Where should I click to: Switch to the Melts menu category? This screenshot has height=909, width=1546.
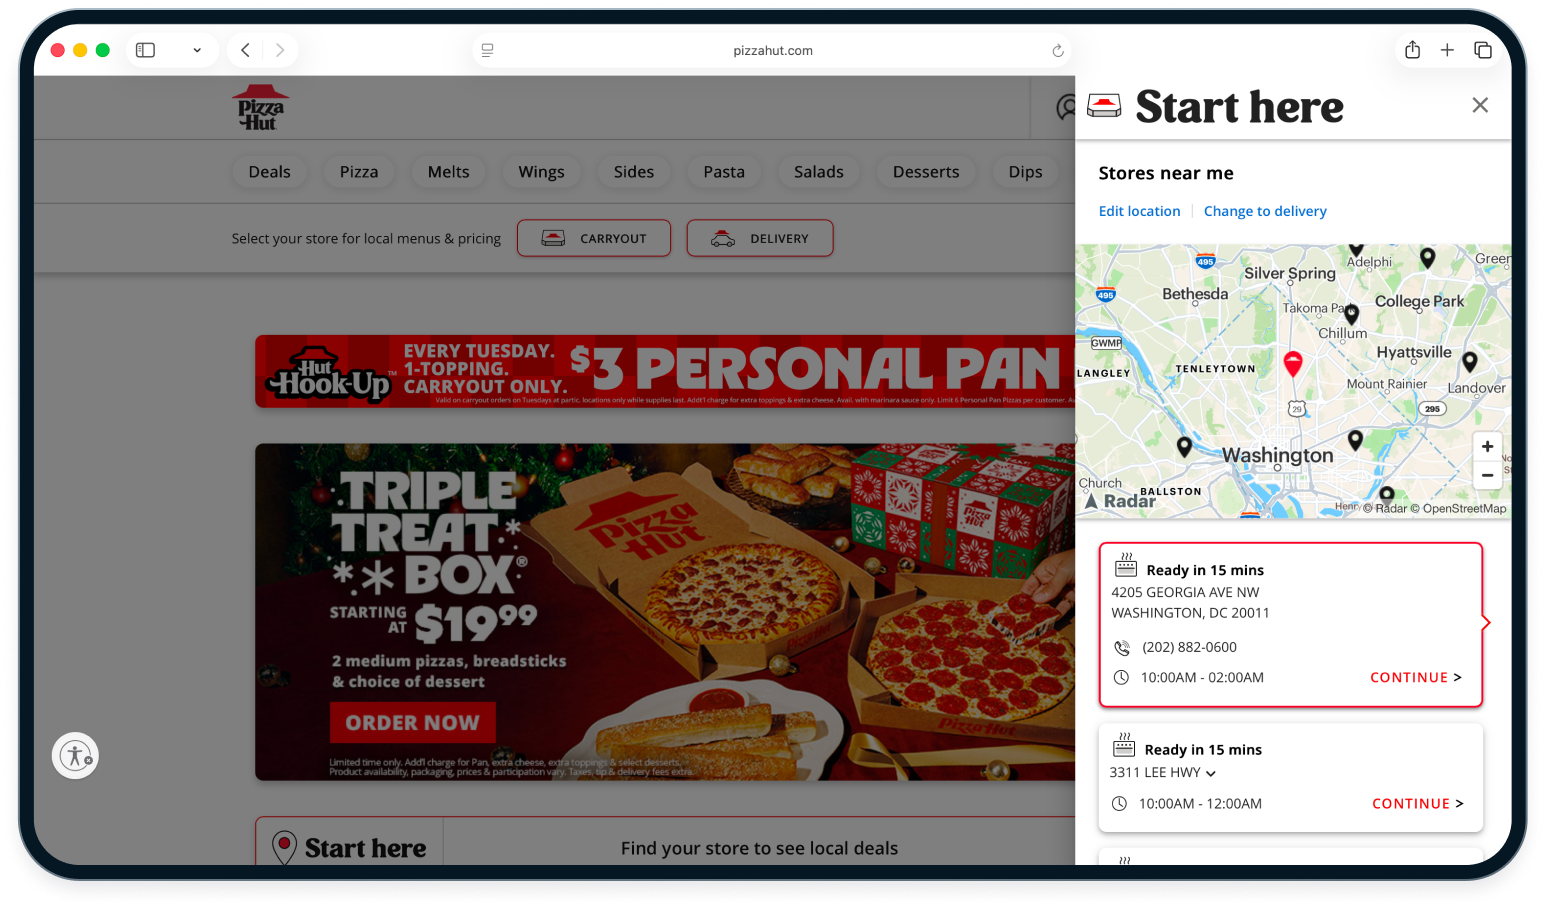(x=447, y=171)
